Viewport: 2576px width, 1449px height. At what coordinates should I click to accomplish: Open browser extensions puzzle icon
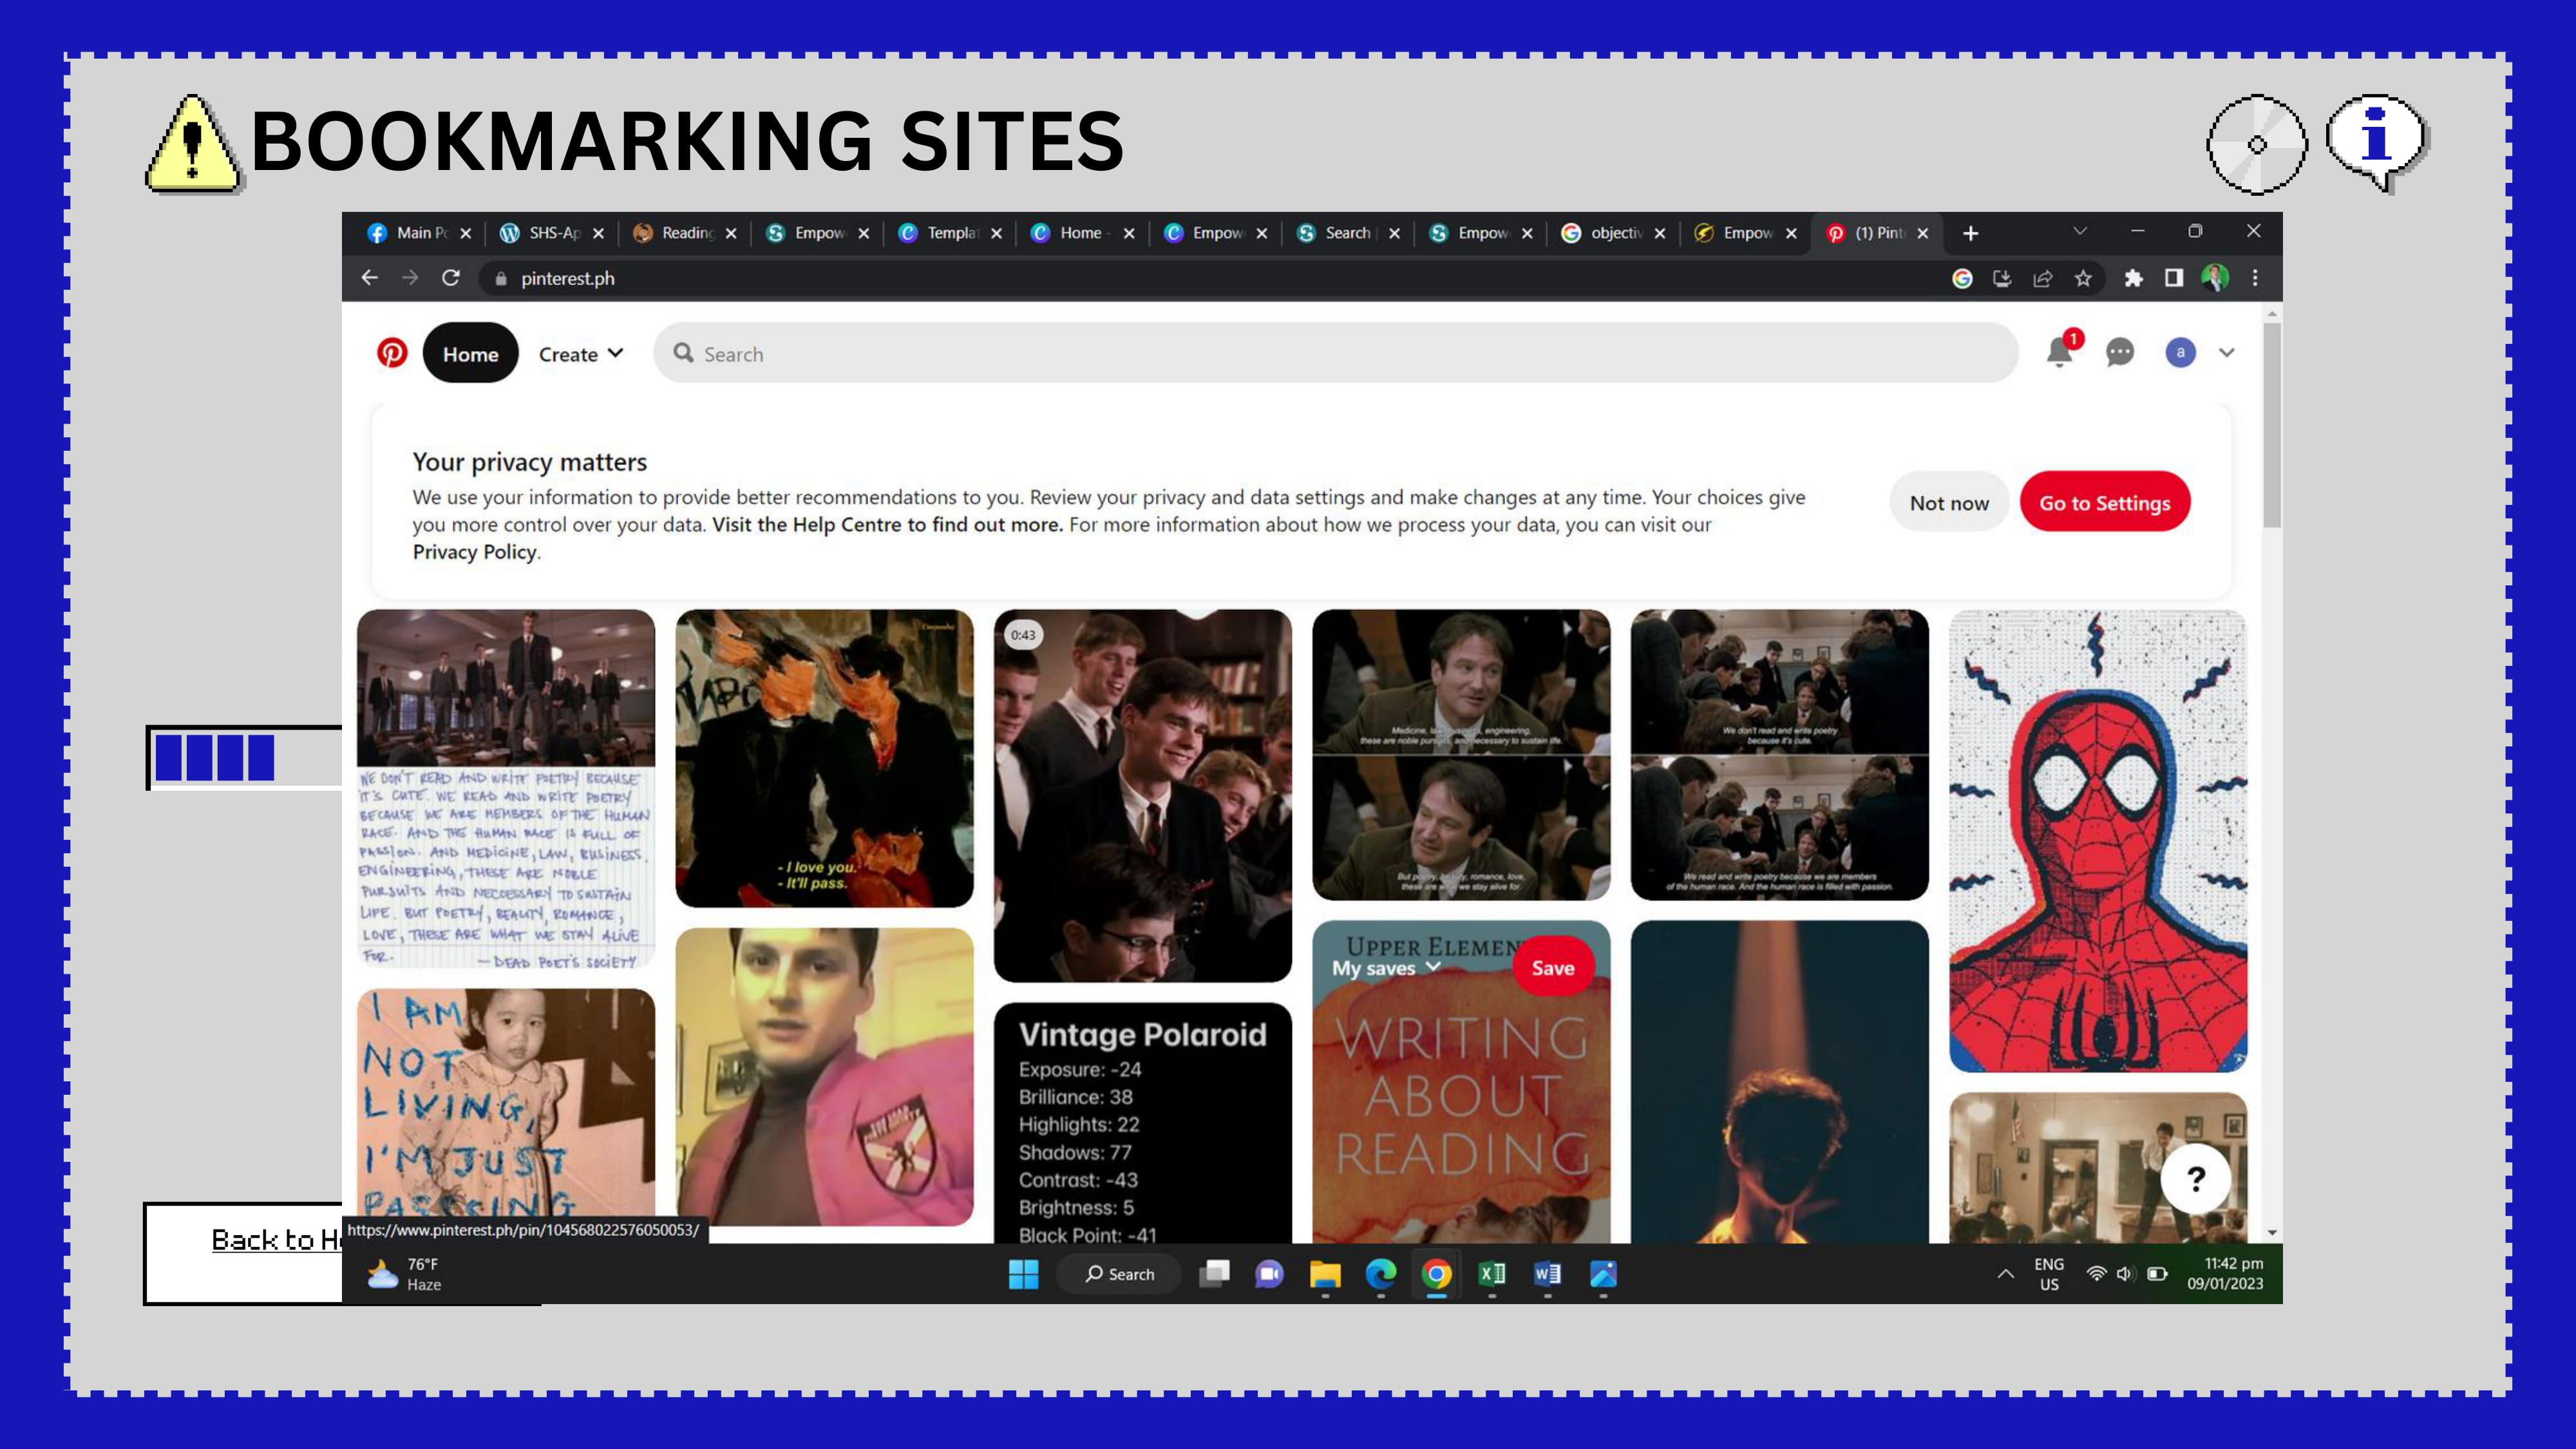coord(2133,279)
